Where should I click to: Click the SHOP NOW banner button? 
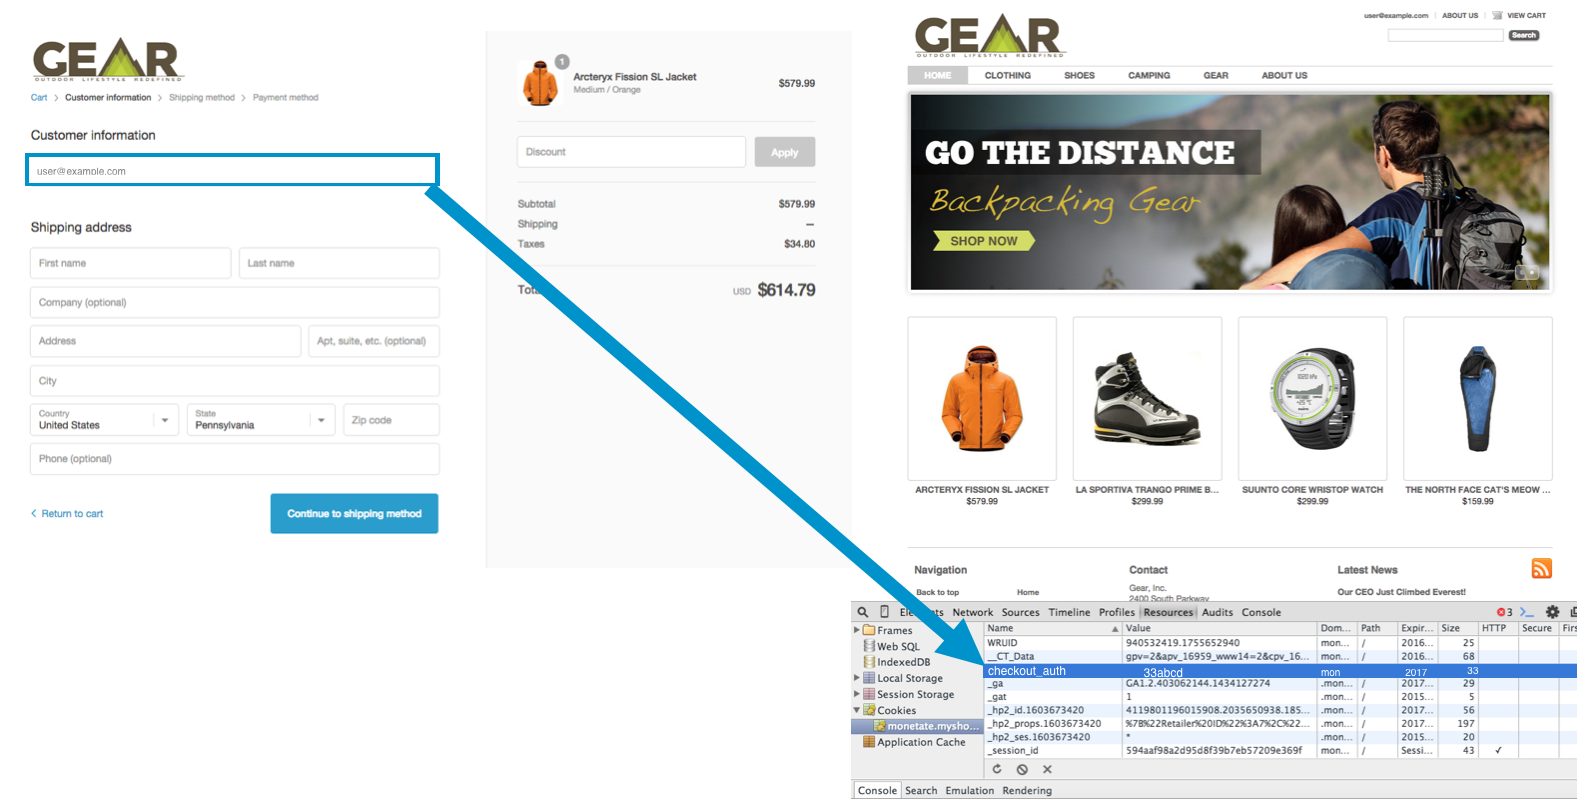tap(983, 241)
